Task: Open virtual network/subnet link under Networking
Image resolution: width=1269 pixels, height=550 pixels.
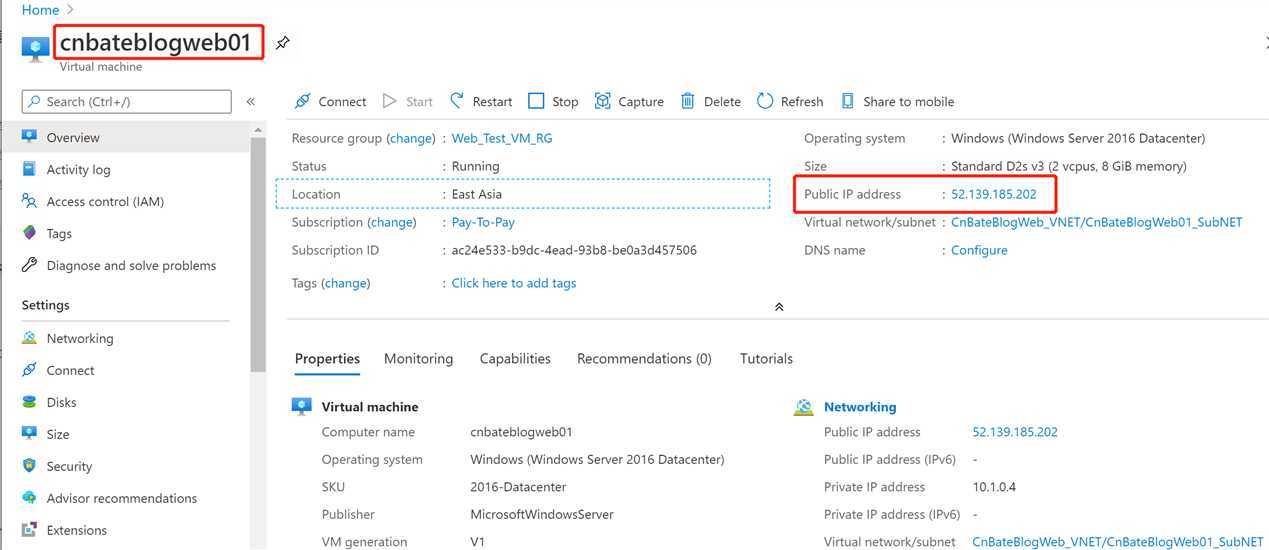Action: click(1118, 542)
